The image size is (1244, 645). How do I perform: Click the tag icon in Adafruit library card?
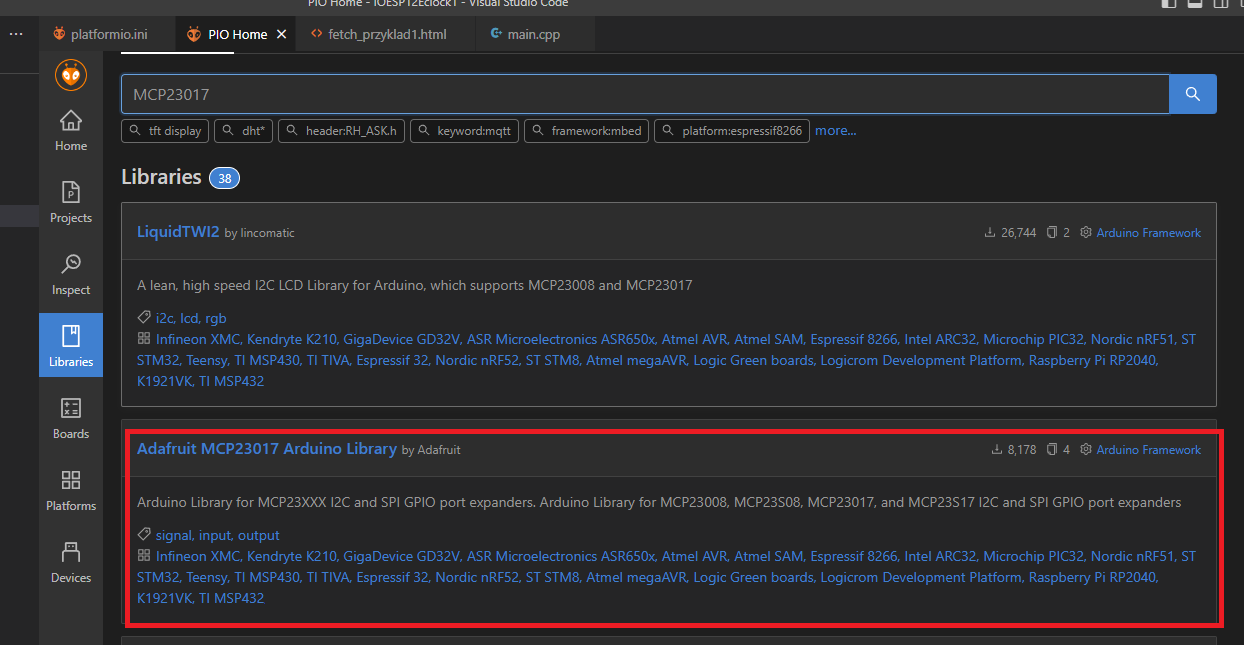[x=144, y=535]
